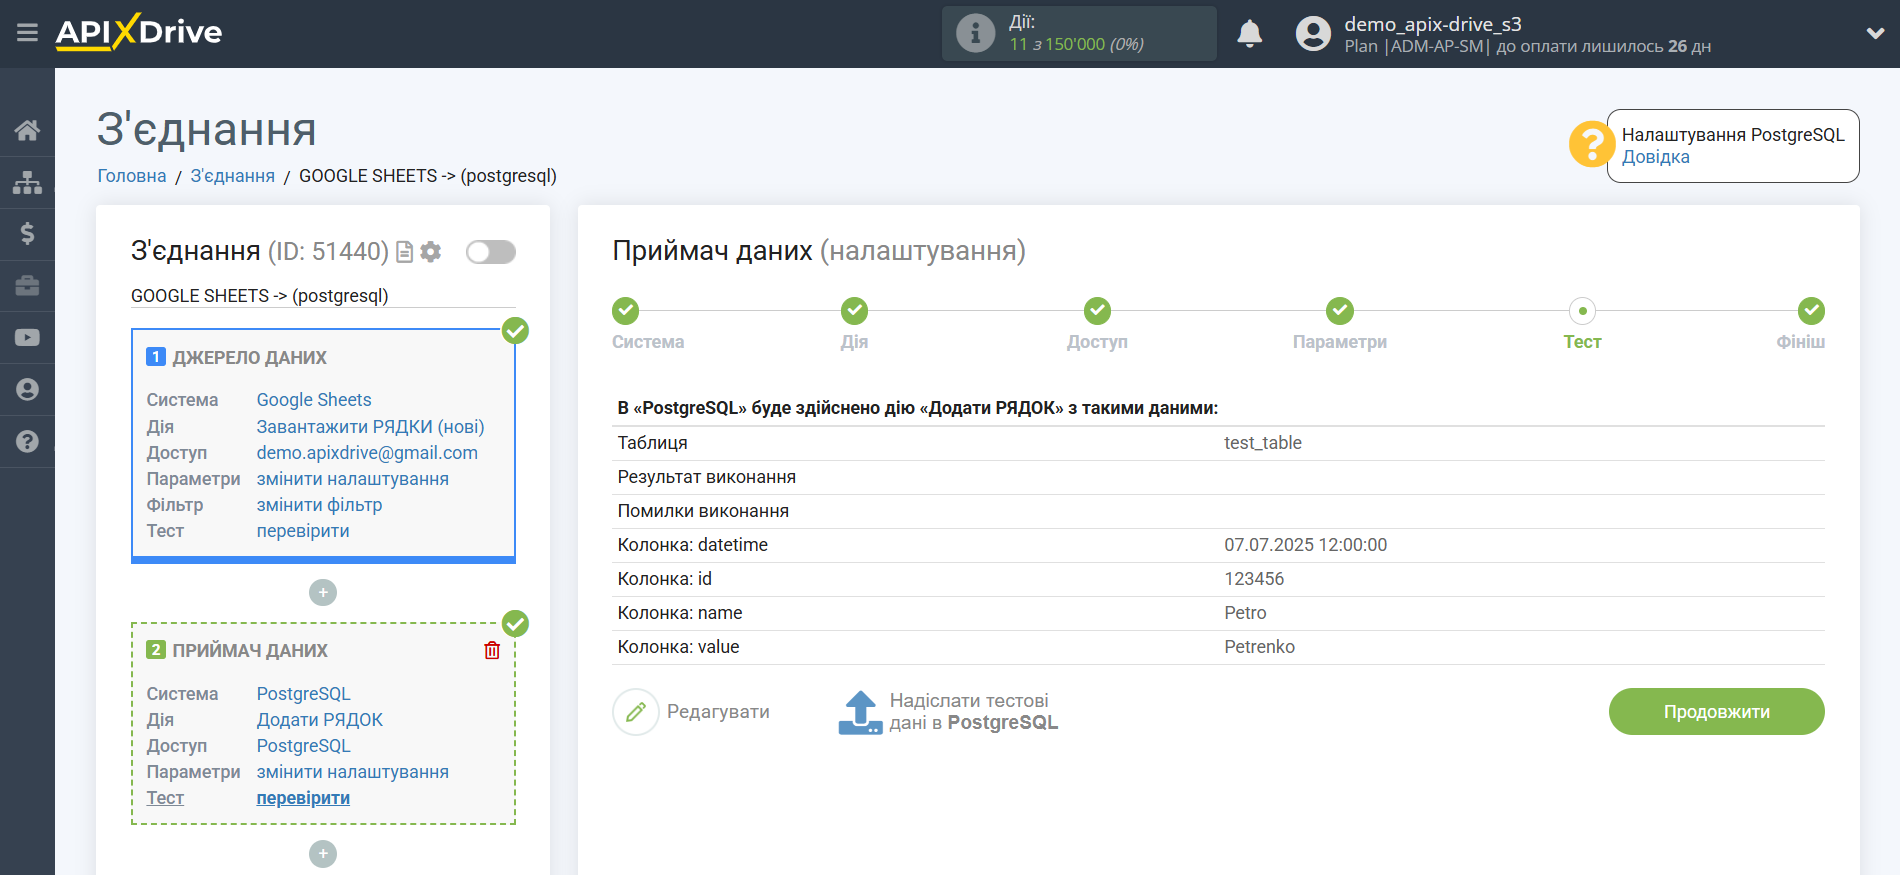Open Завантажити РЯДКИ (нові) action link
The image size is (1900, 875).
pos(371,427)
